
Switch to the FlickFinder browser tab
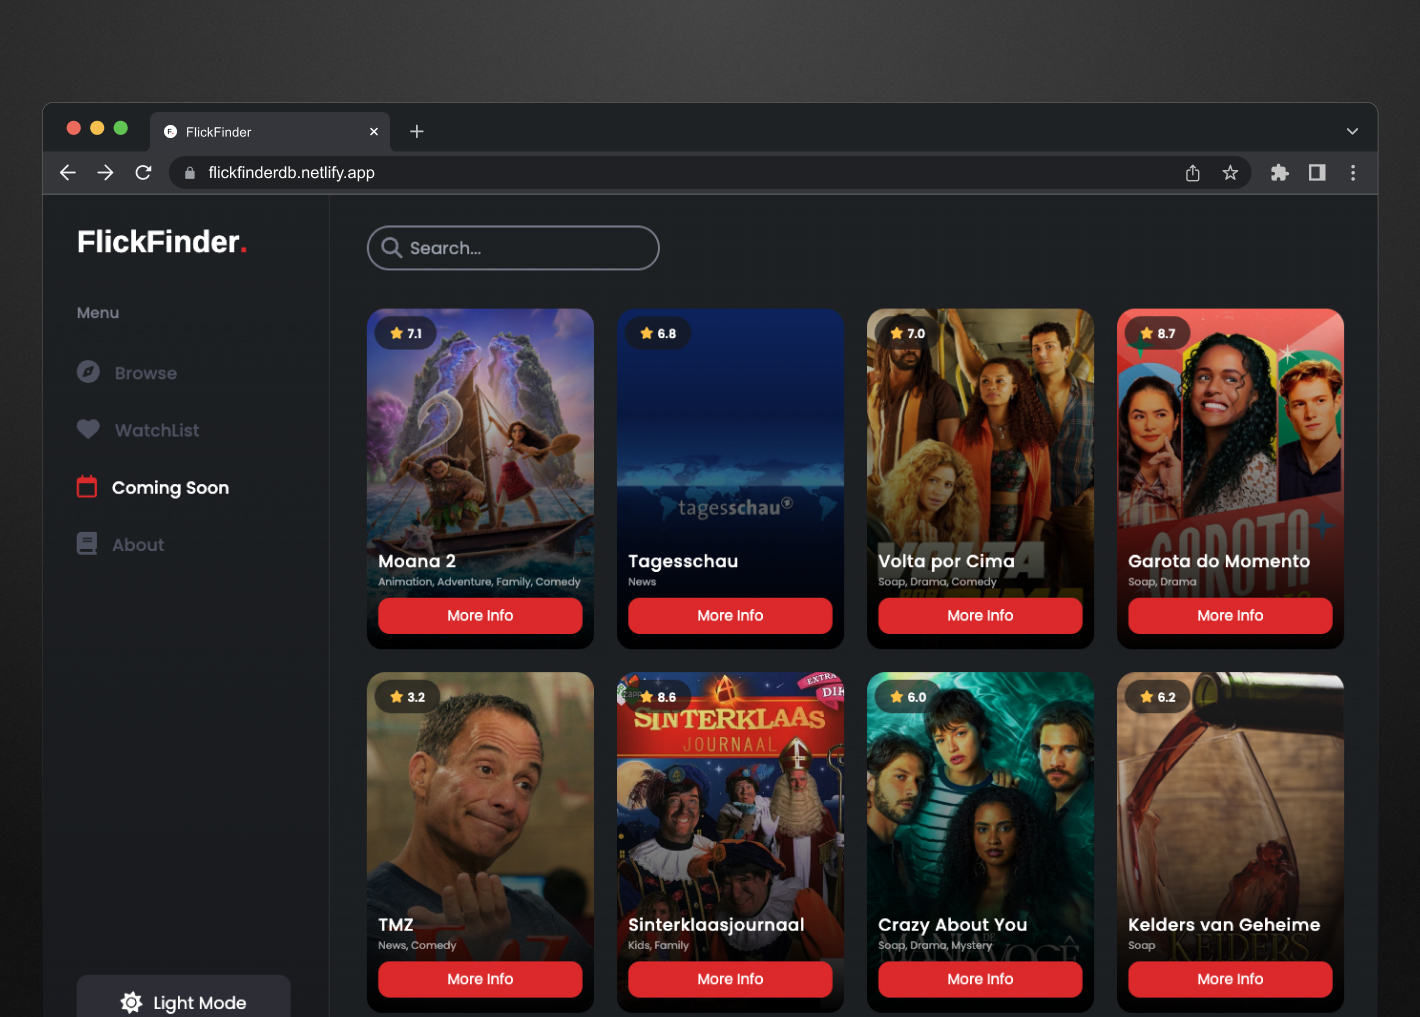(x=270, y=131)
